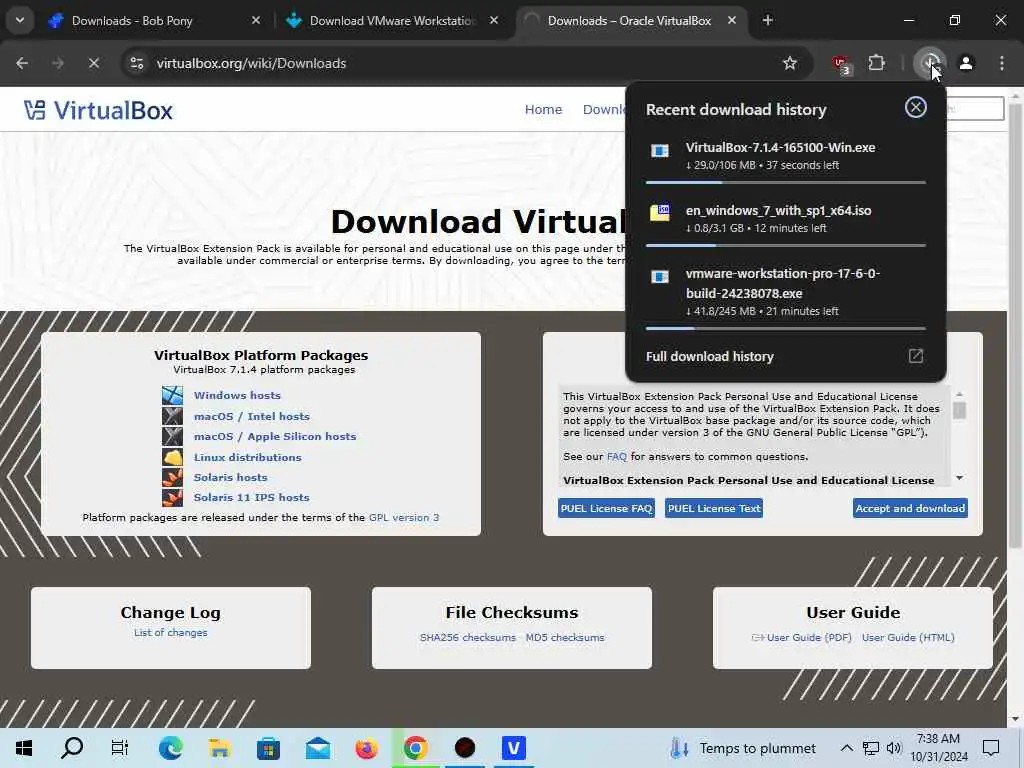Close the Oracle VirtualBox tab

(731, 20)
